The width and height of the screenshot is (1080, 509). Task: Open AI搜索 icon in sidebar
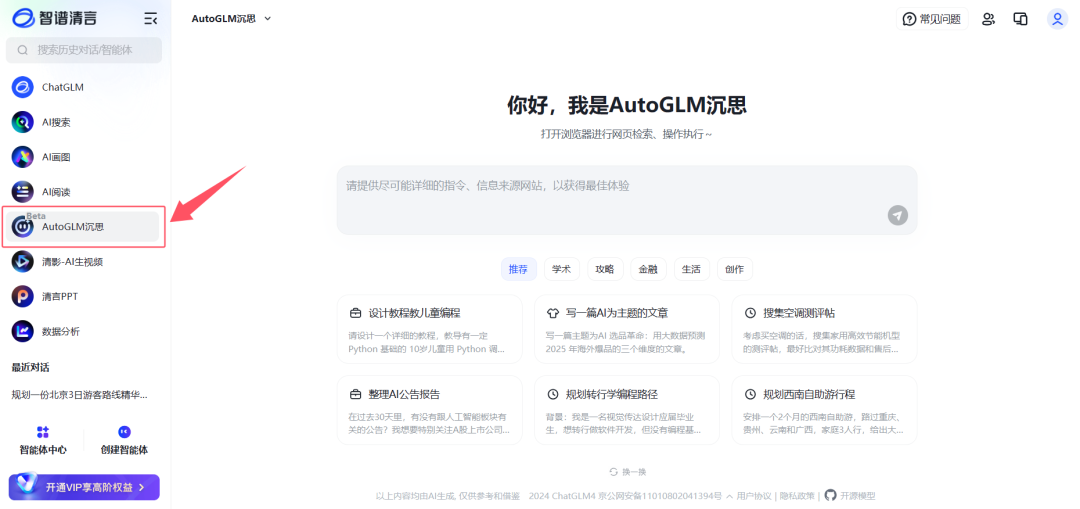pos(23,122)
